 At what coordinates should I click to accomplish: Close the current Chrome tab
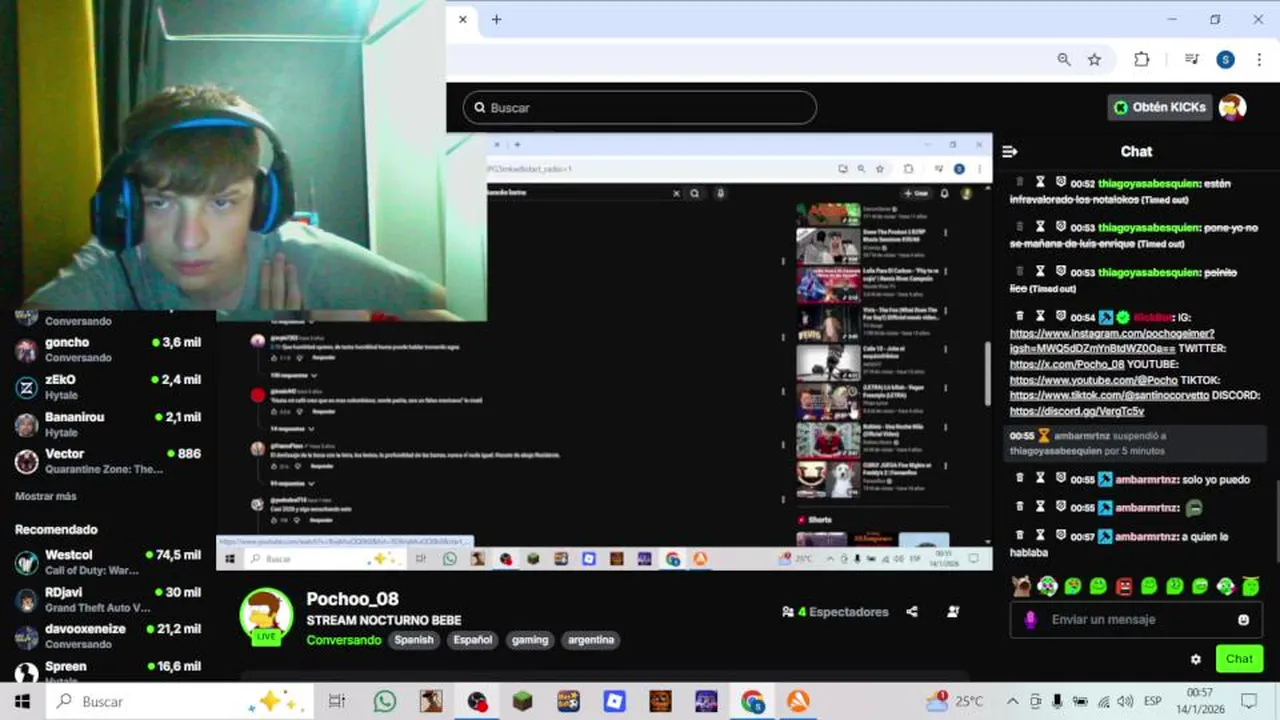tap(463, 19)
